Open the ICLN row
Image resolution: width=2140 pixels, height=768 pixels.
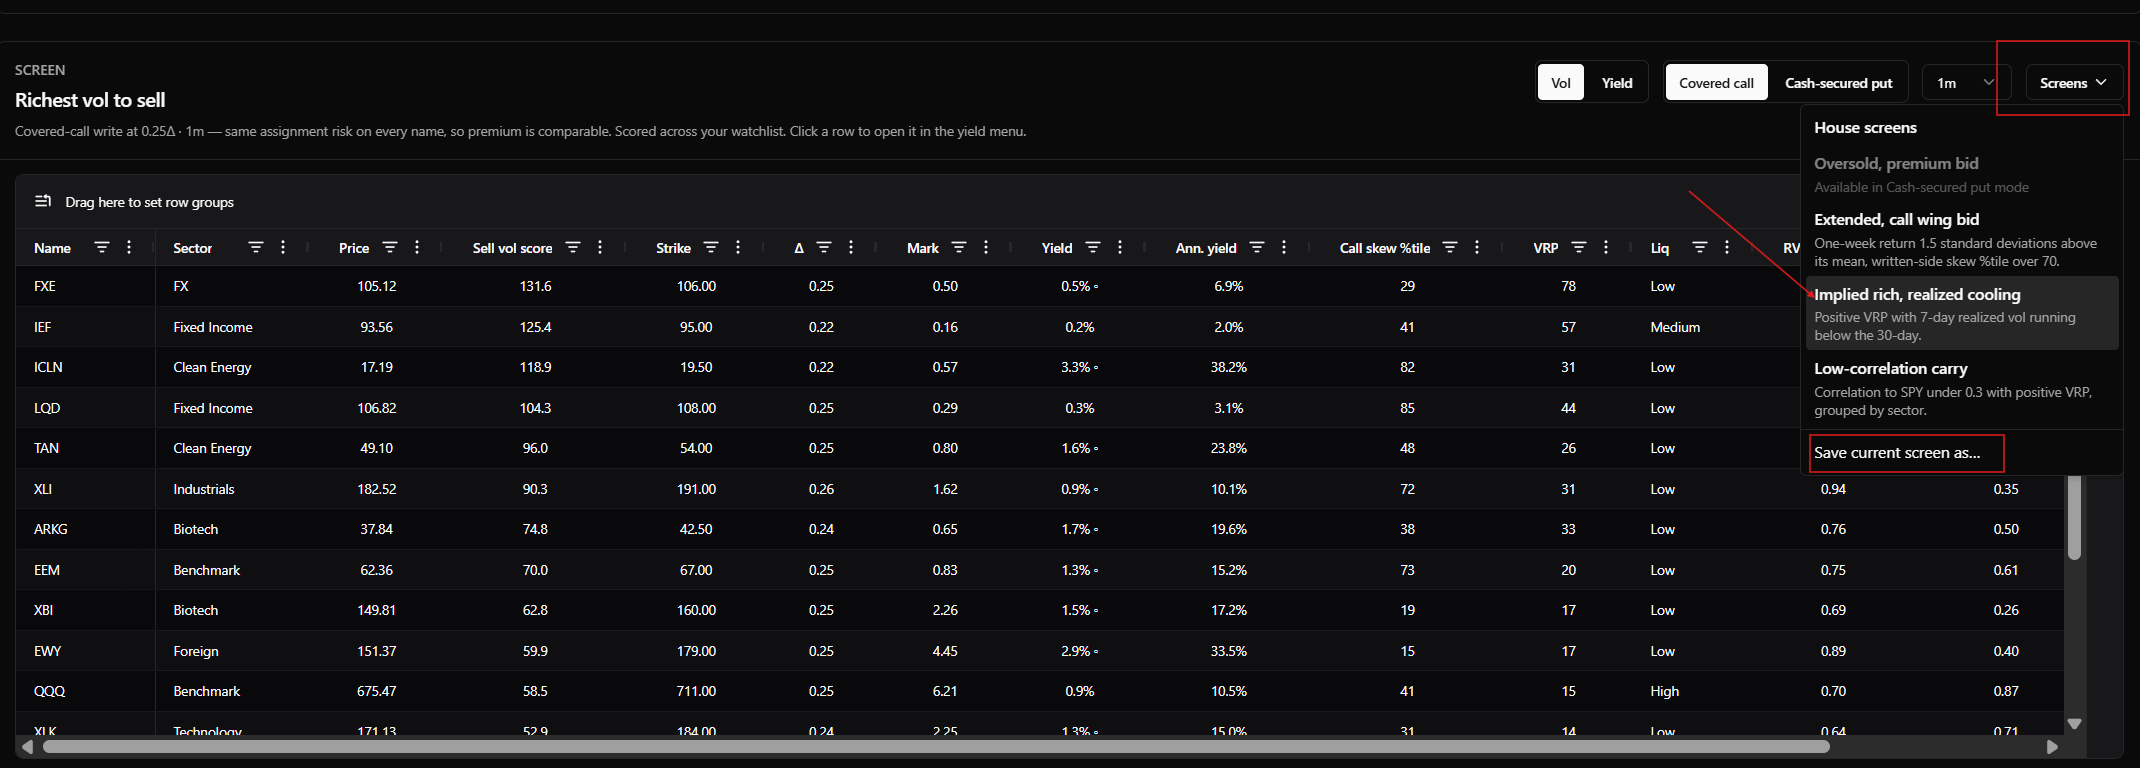pos(1040,367)
